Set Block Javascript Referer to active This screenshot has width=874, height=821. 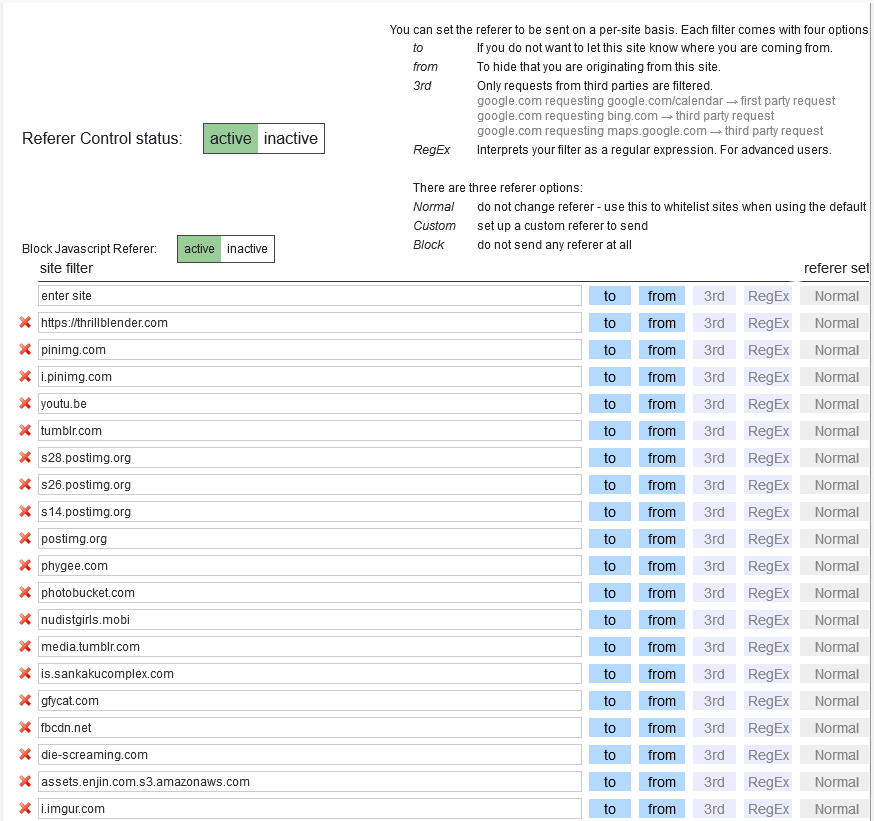tap(199, 249)
